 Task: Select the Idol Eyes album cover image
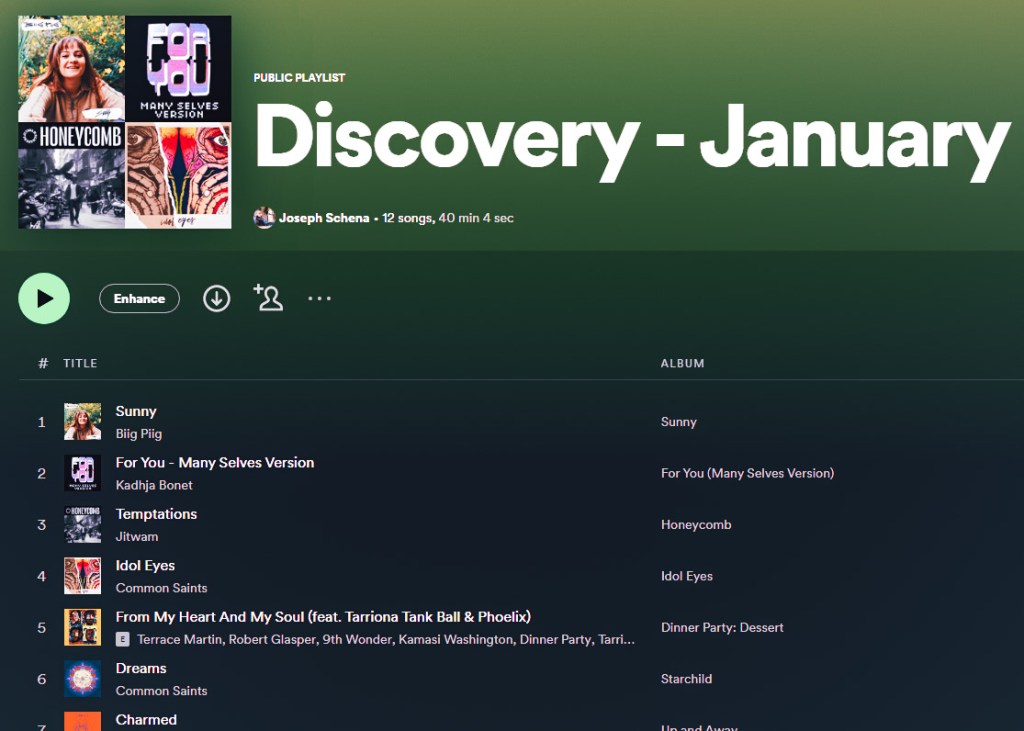coord(82,576)
